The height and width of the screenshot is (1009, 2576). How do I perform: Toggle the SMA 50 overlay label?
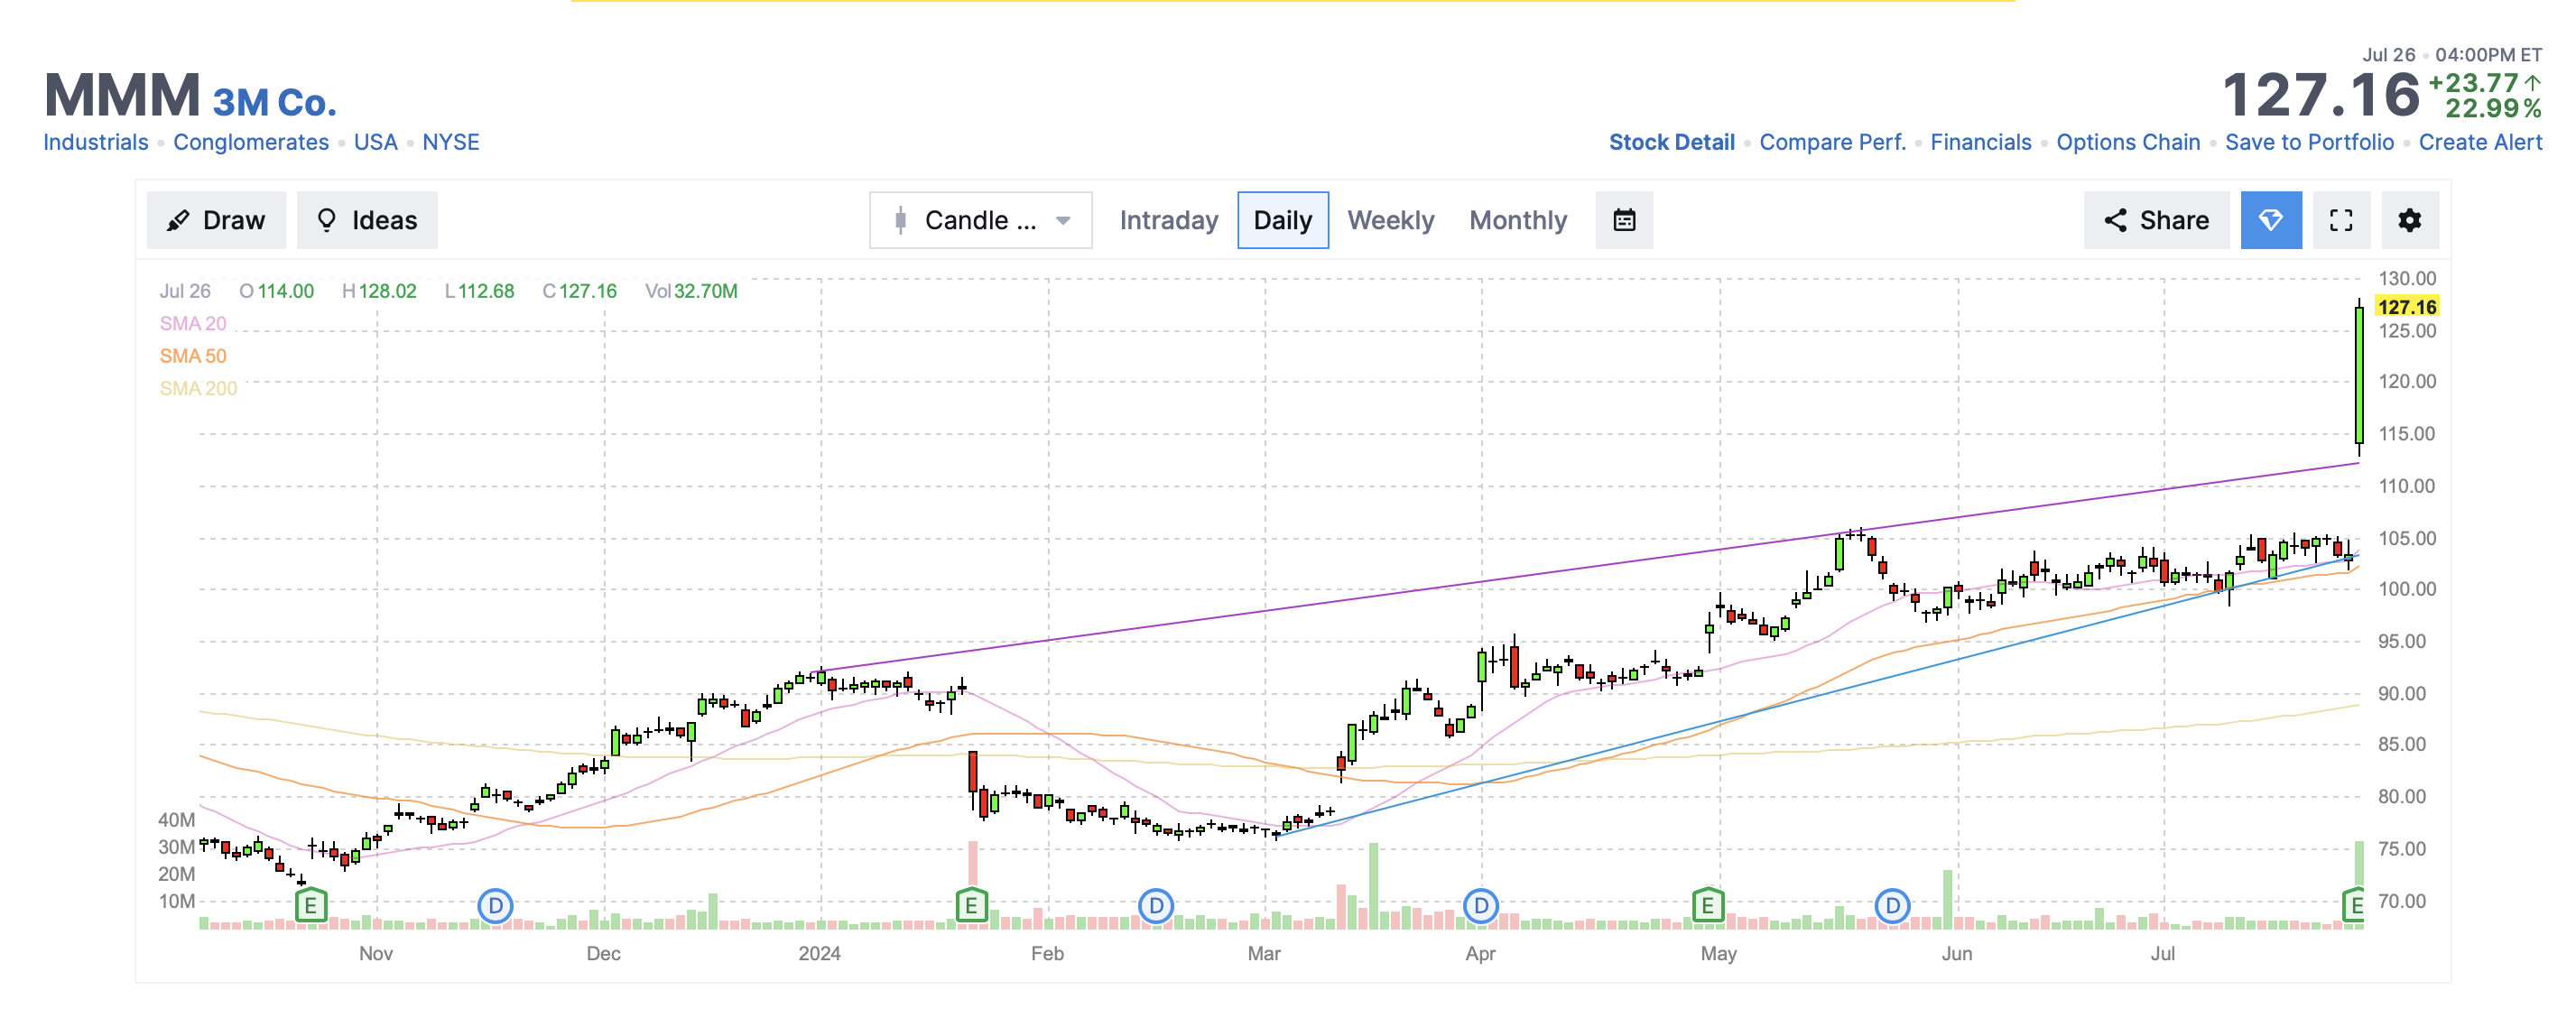[x=193, y=356]
